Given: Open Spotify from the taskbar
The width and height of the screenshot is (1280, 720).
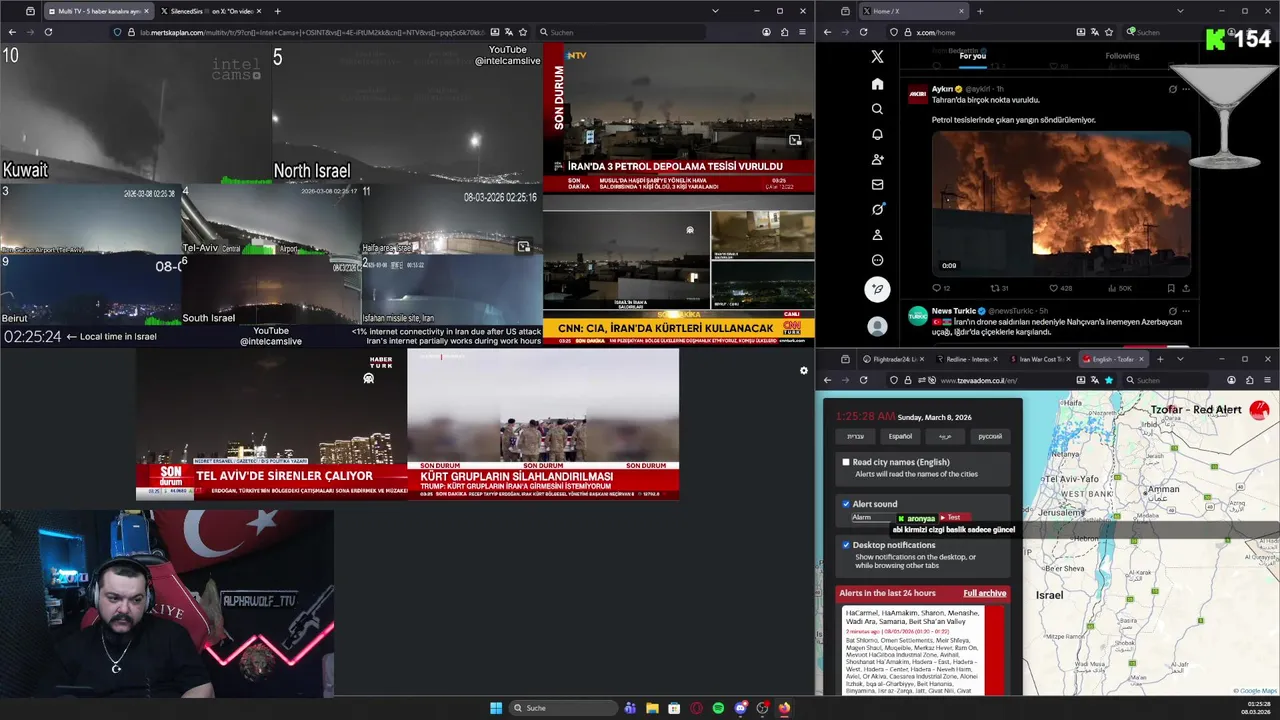Looking at the screenshot, I should click(x=718, y=708).
